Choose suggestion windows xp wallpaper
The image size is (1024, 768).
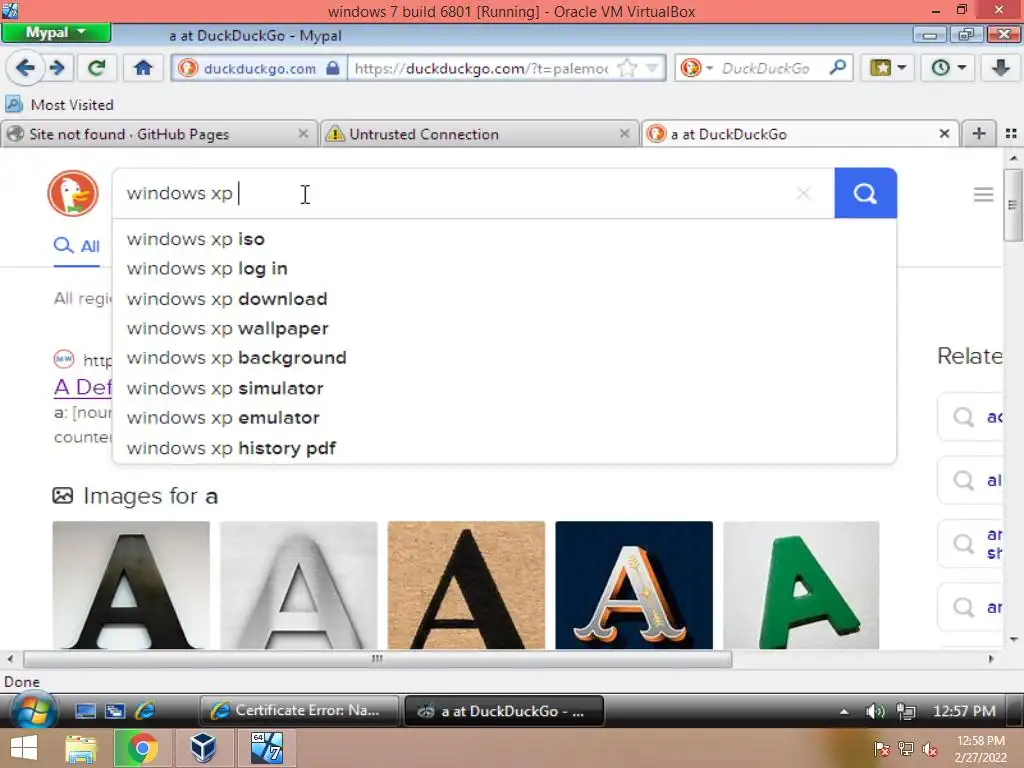tap(504, 328)
